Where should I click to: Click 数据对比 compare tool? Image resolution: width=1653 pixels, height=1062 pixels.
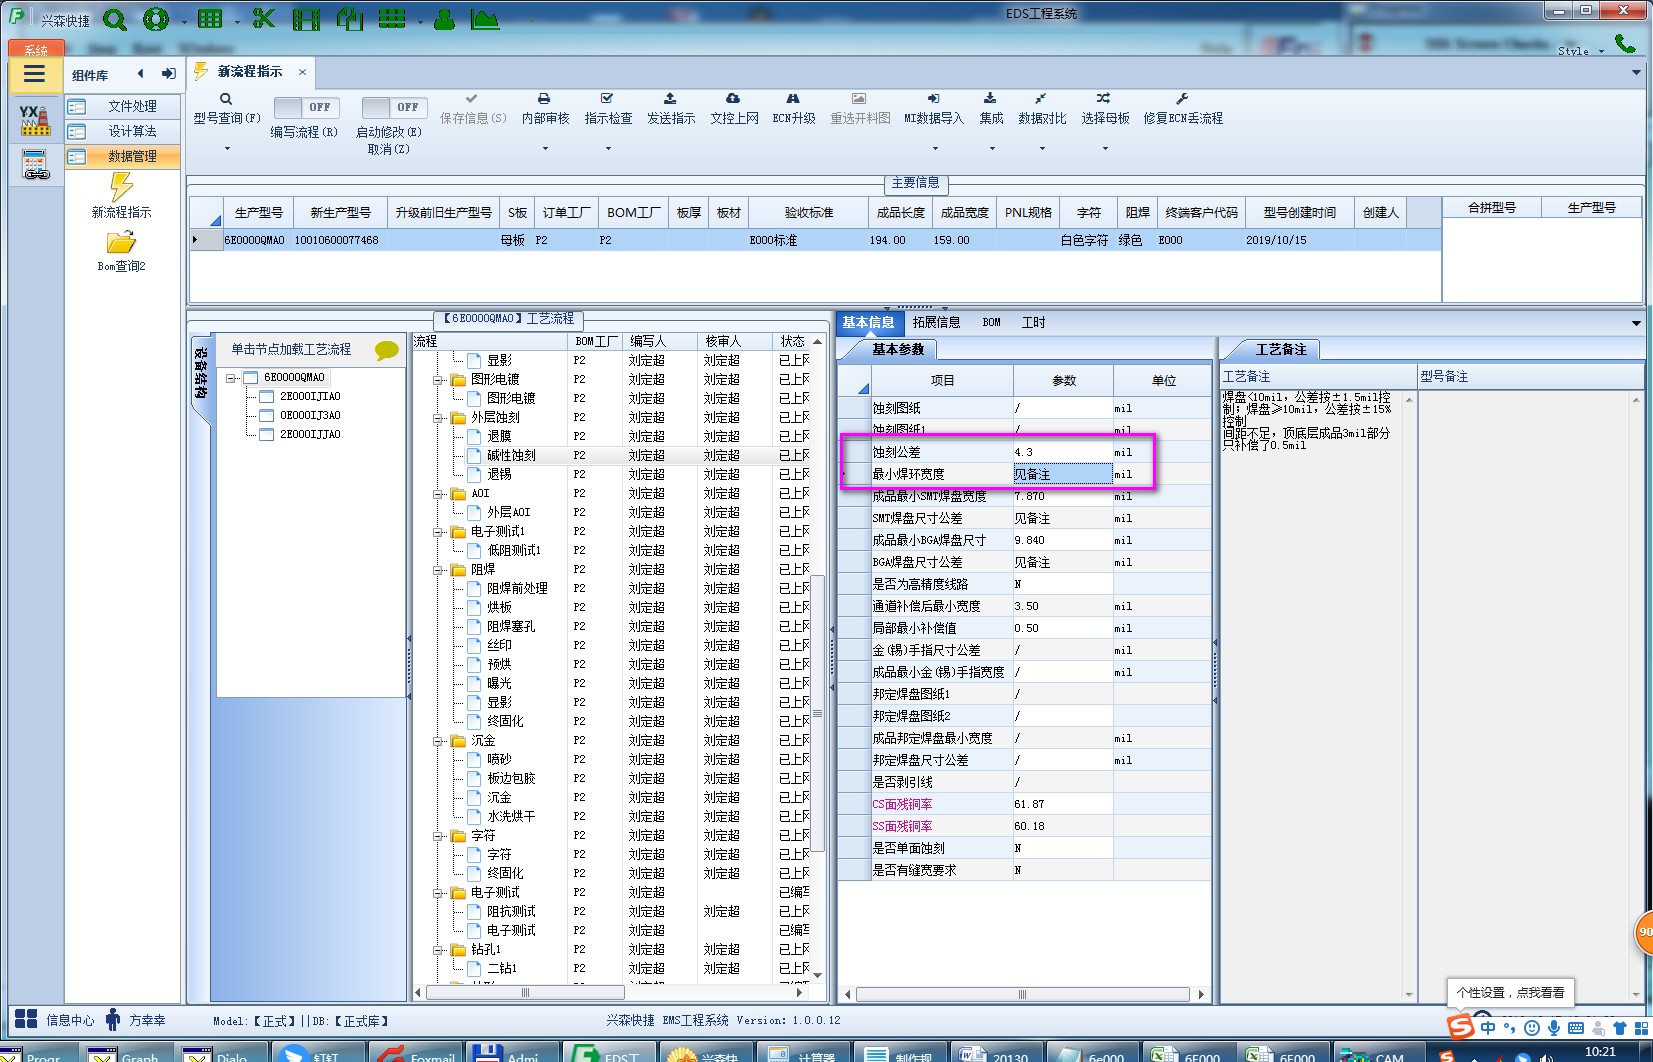[1042, 109]
